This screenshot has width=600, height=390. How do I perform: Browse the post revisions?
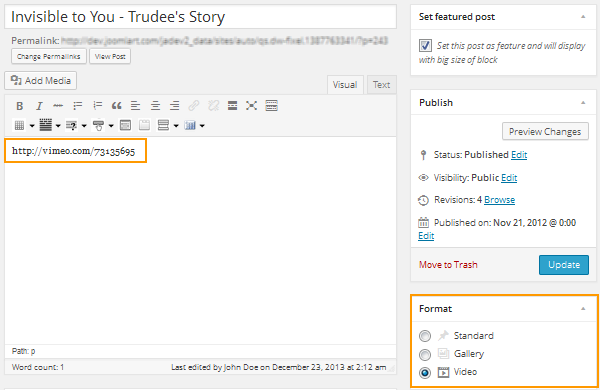click(499, 200)
